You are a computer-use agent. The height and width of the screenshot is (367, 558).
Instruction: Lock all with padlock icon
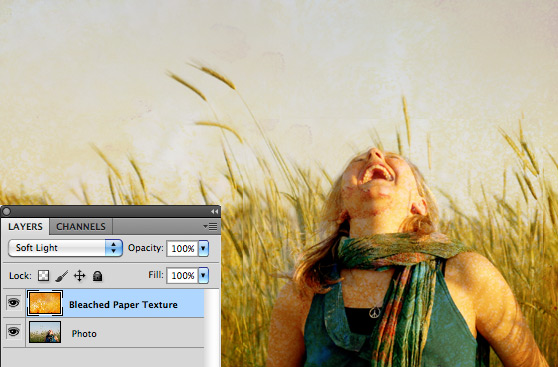coord(98,276)
